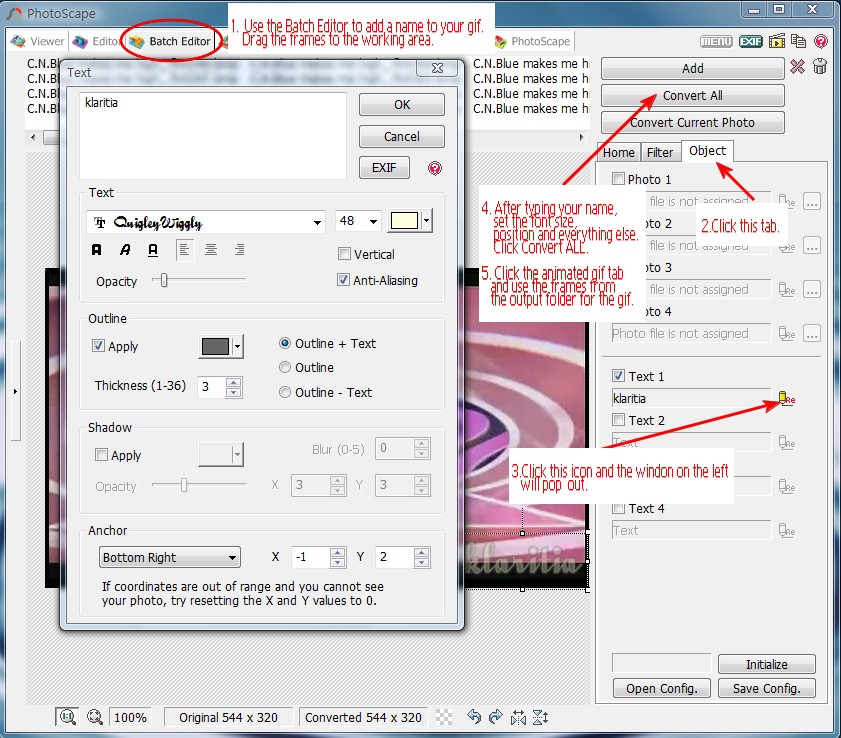Open text editor icon for Text 1

click(x=787, y=398)
